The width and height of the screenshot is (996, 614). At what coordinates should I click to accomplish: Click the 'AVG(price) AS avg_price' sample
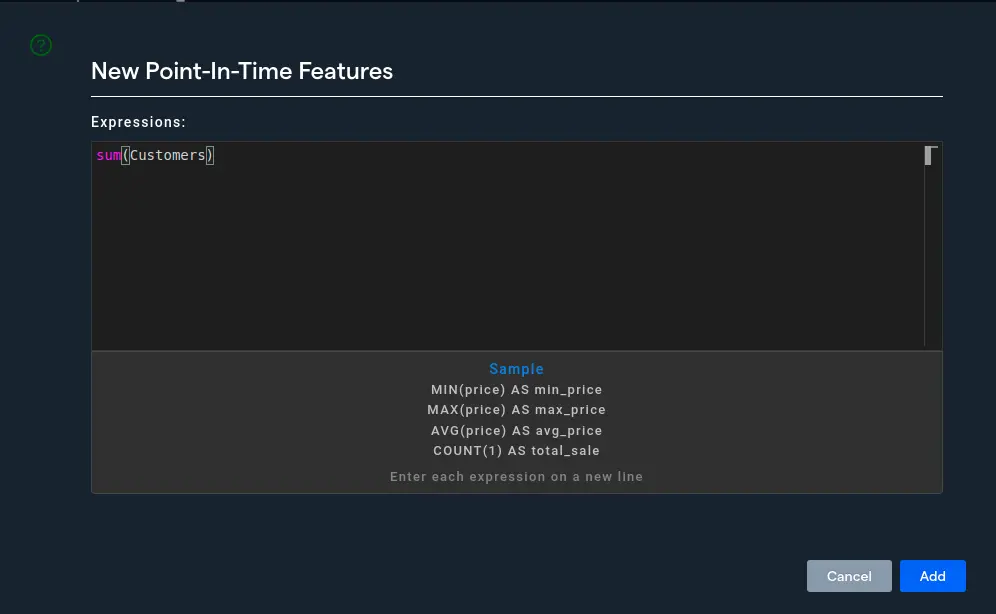[x=516, y=431]
